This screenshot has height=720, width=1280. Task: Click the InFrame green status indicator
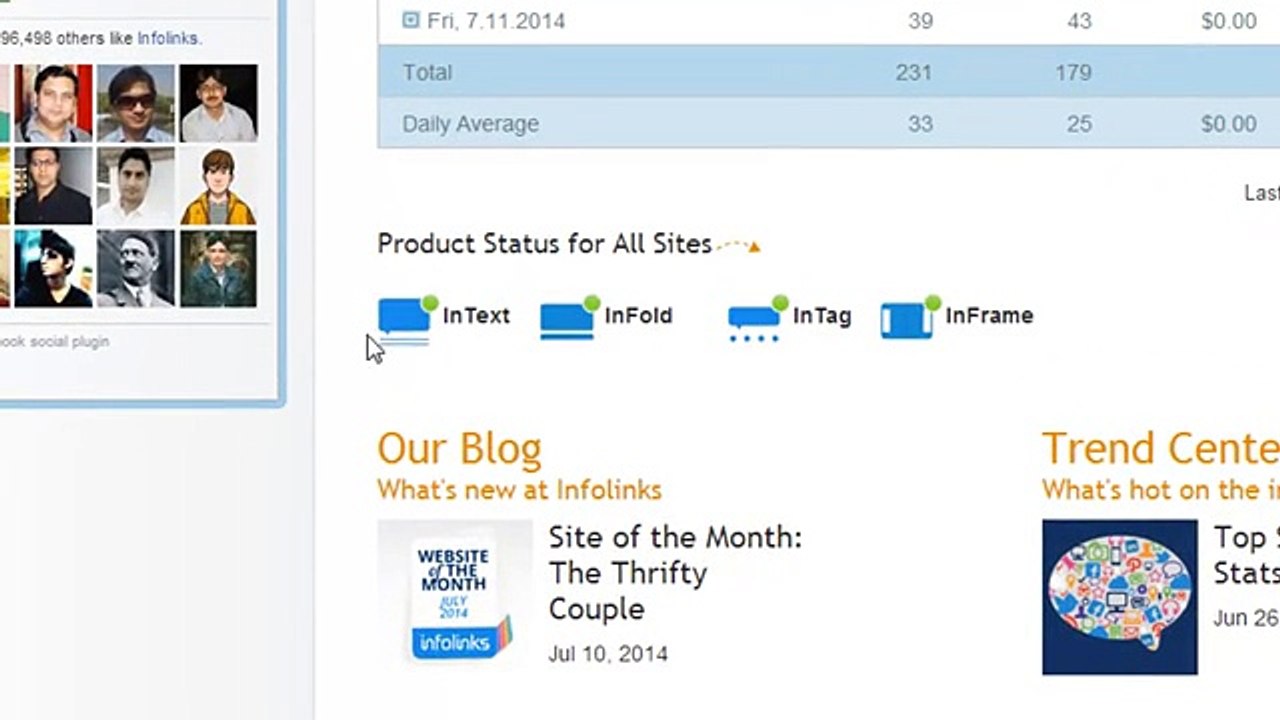933,302
